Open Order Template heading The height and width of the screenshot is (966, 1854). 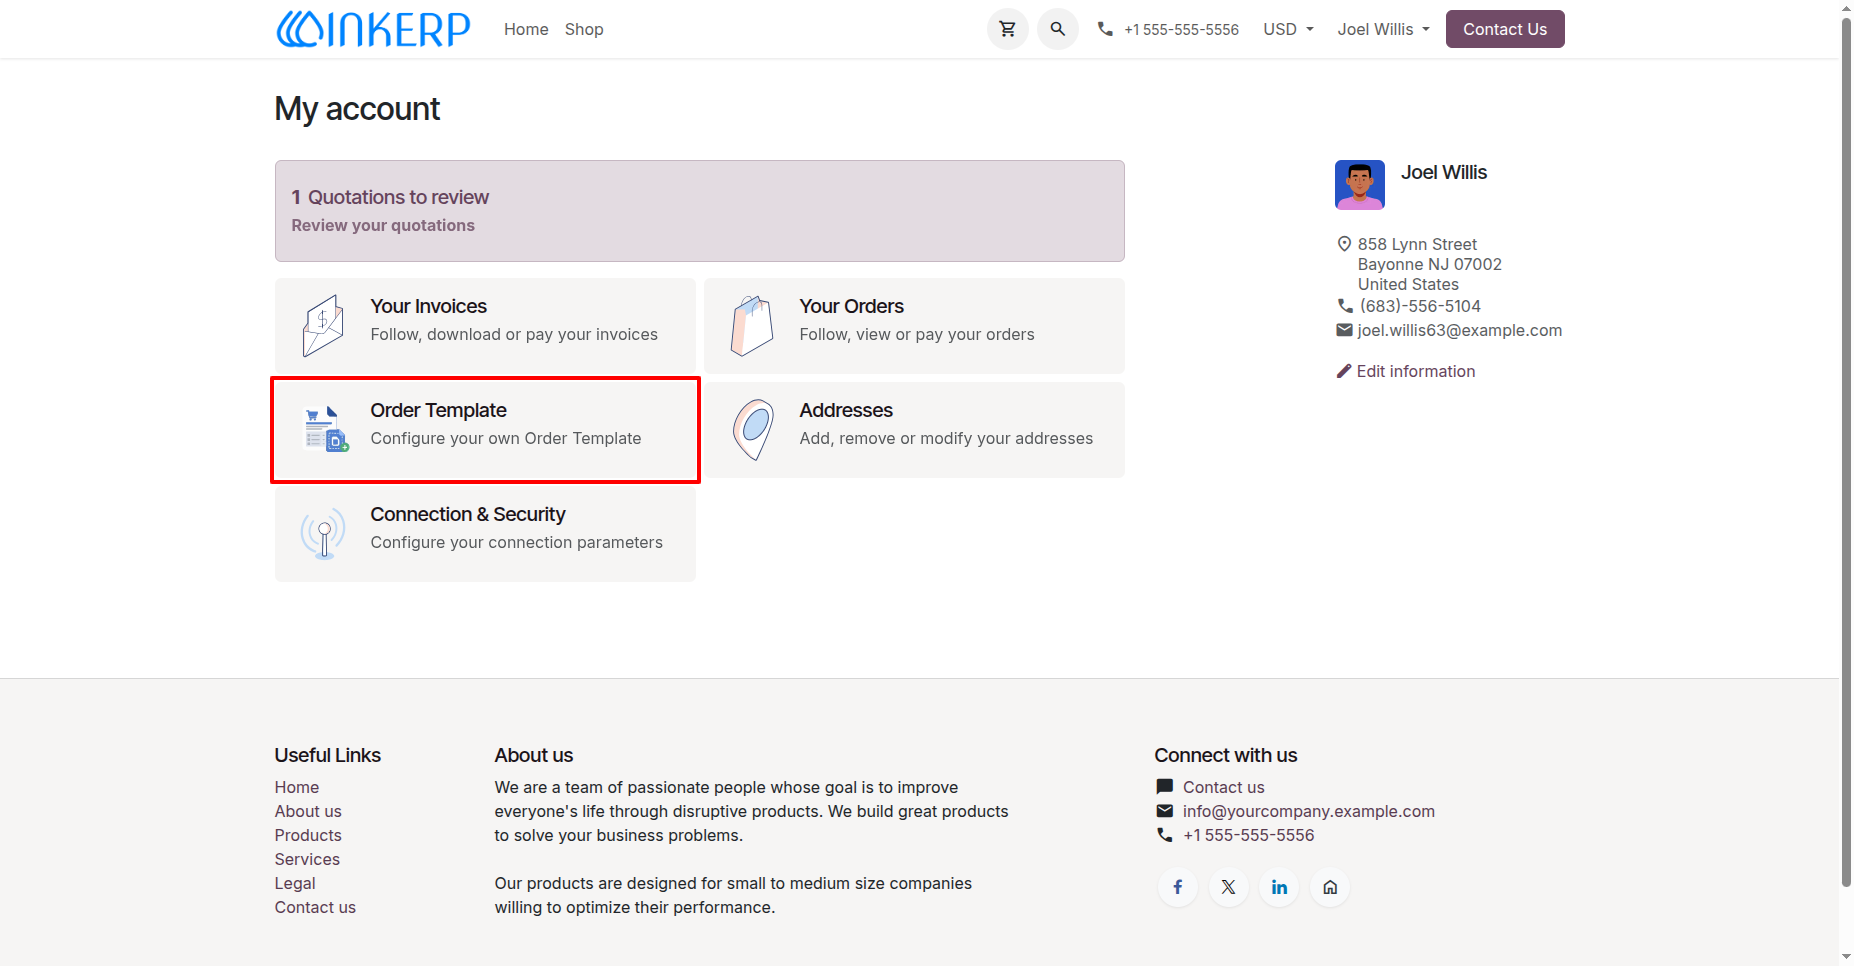click(439, 410)
